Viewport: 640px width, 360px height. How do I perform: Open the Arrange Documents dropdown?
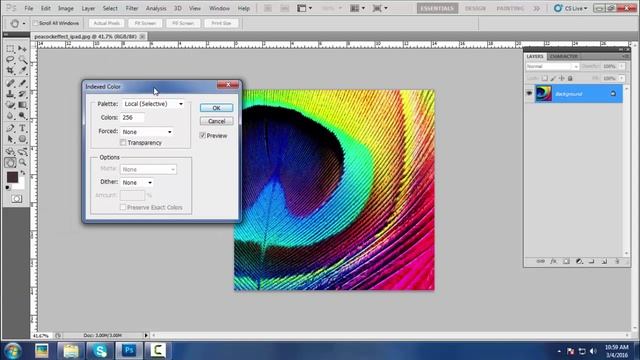tap(358, 8)
